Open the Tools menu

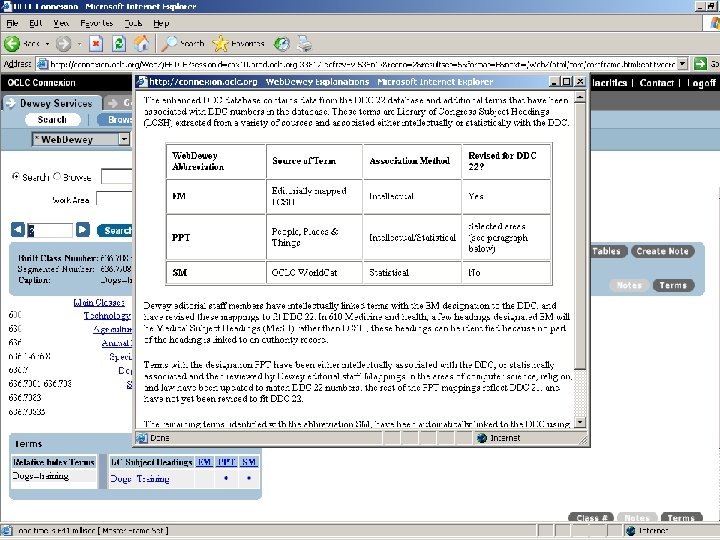pos(133,23)
